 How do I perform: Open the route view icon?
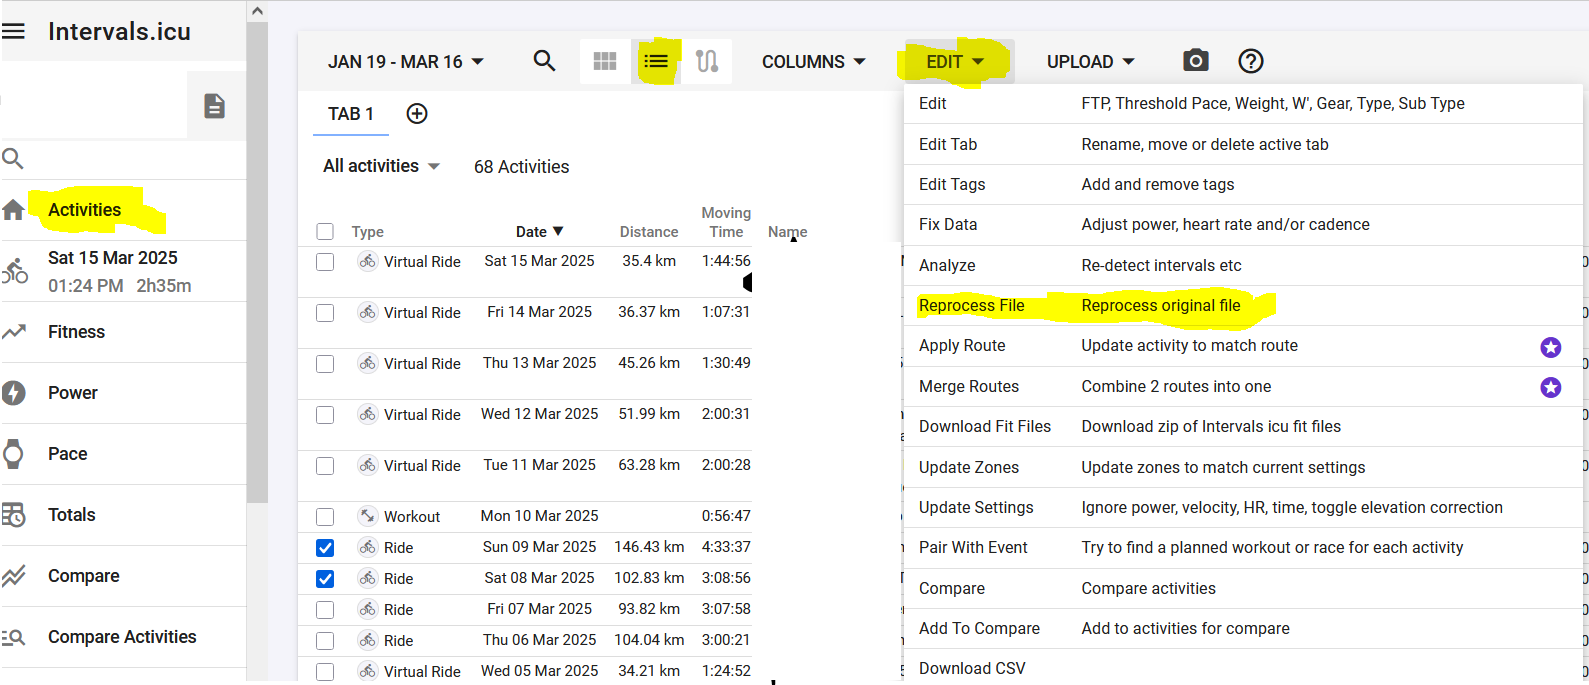click(x=707, y=62)
